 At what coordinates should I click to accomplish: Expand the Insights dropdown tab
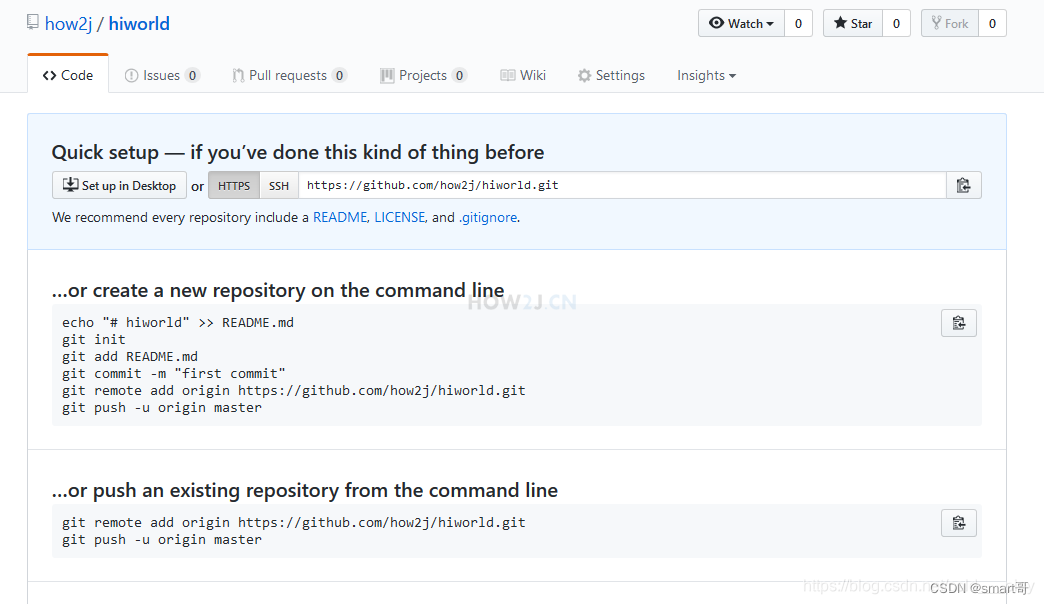coord(706,75)
